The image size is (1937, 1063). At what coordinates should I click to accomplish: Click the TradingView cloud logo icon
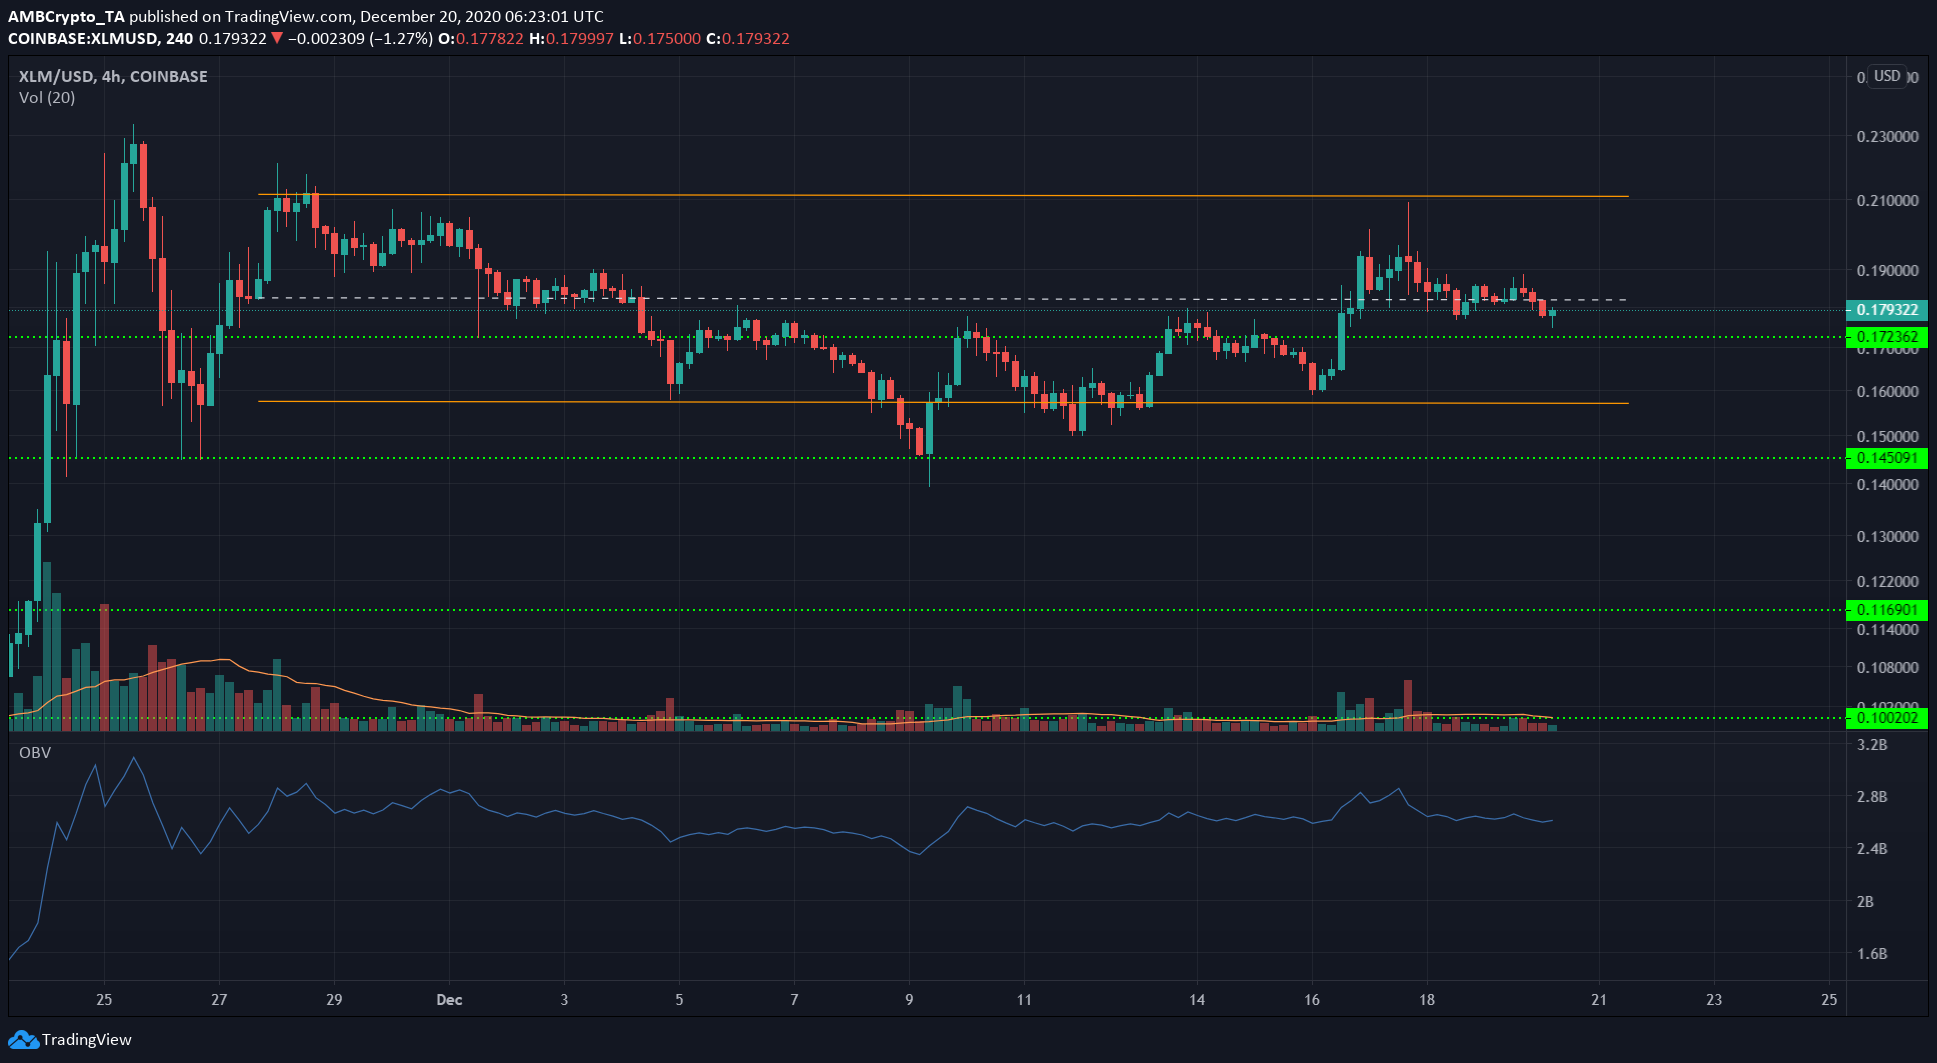click(x=23, y=1040)
